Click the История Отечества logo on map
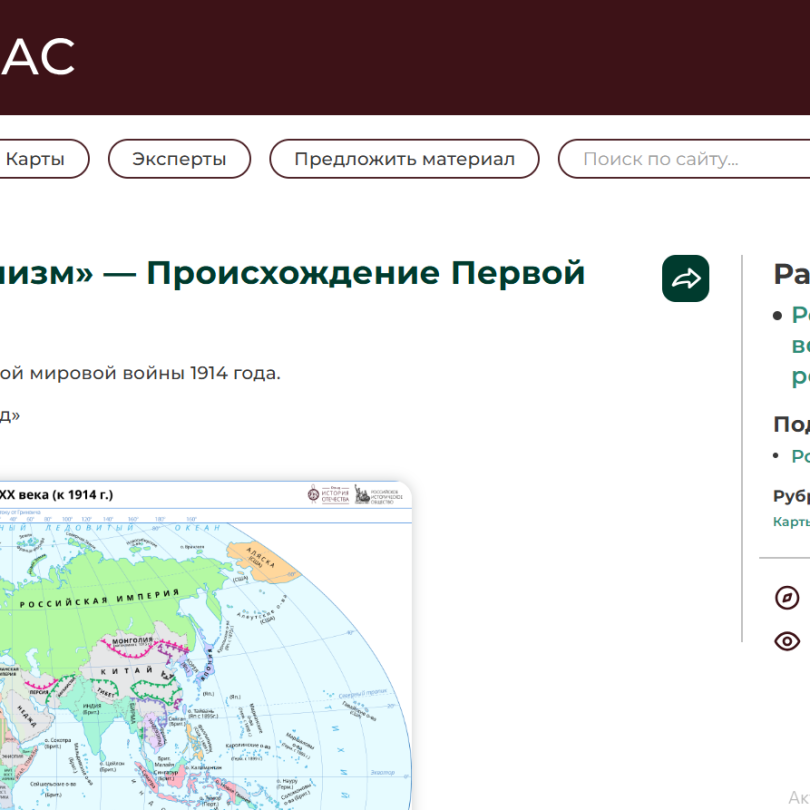 coord(328,494)
